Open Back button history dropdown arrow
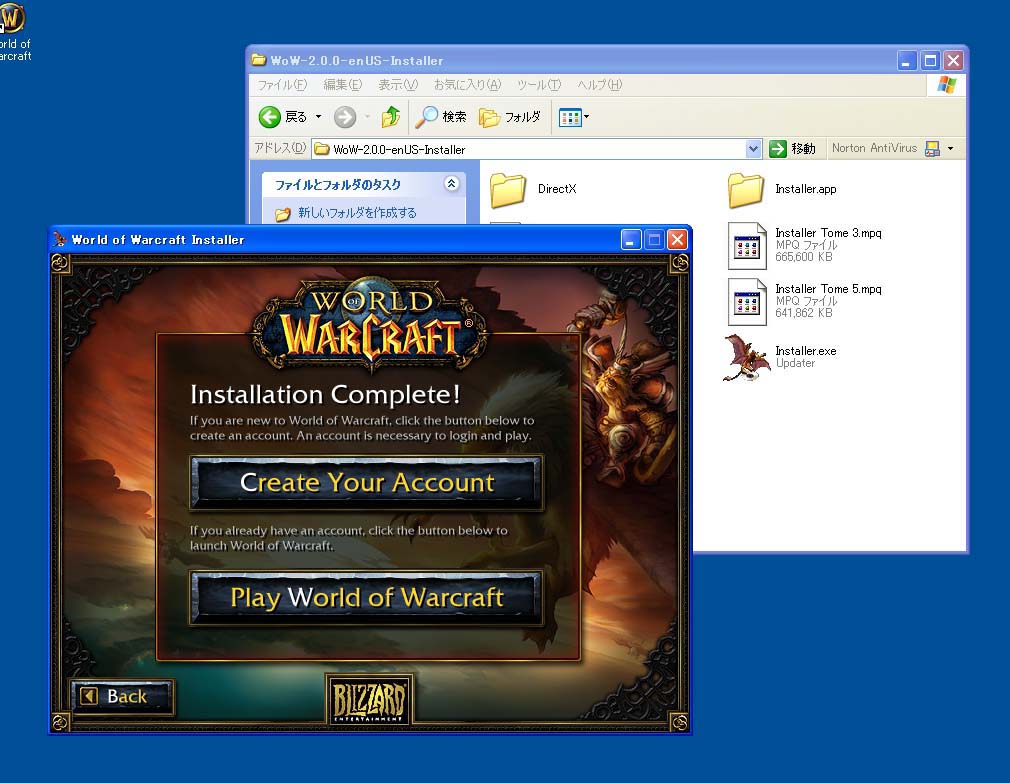 [318, 117]
